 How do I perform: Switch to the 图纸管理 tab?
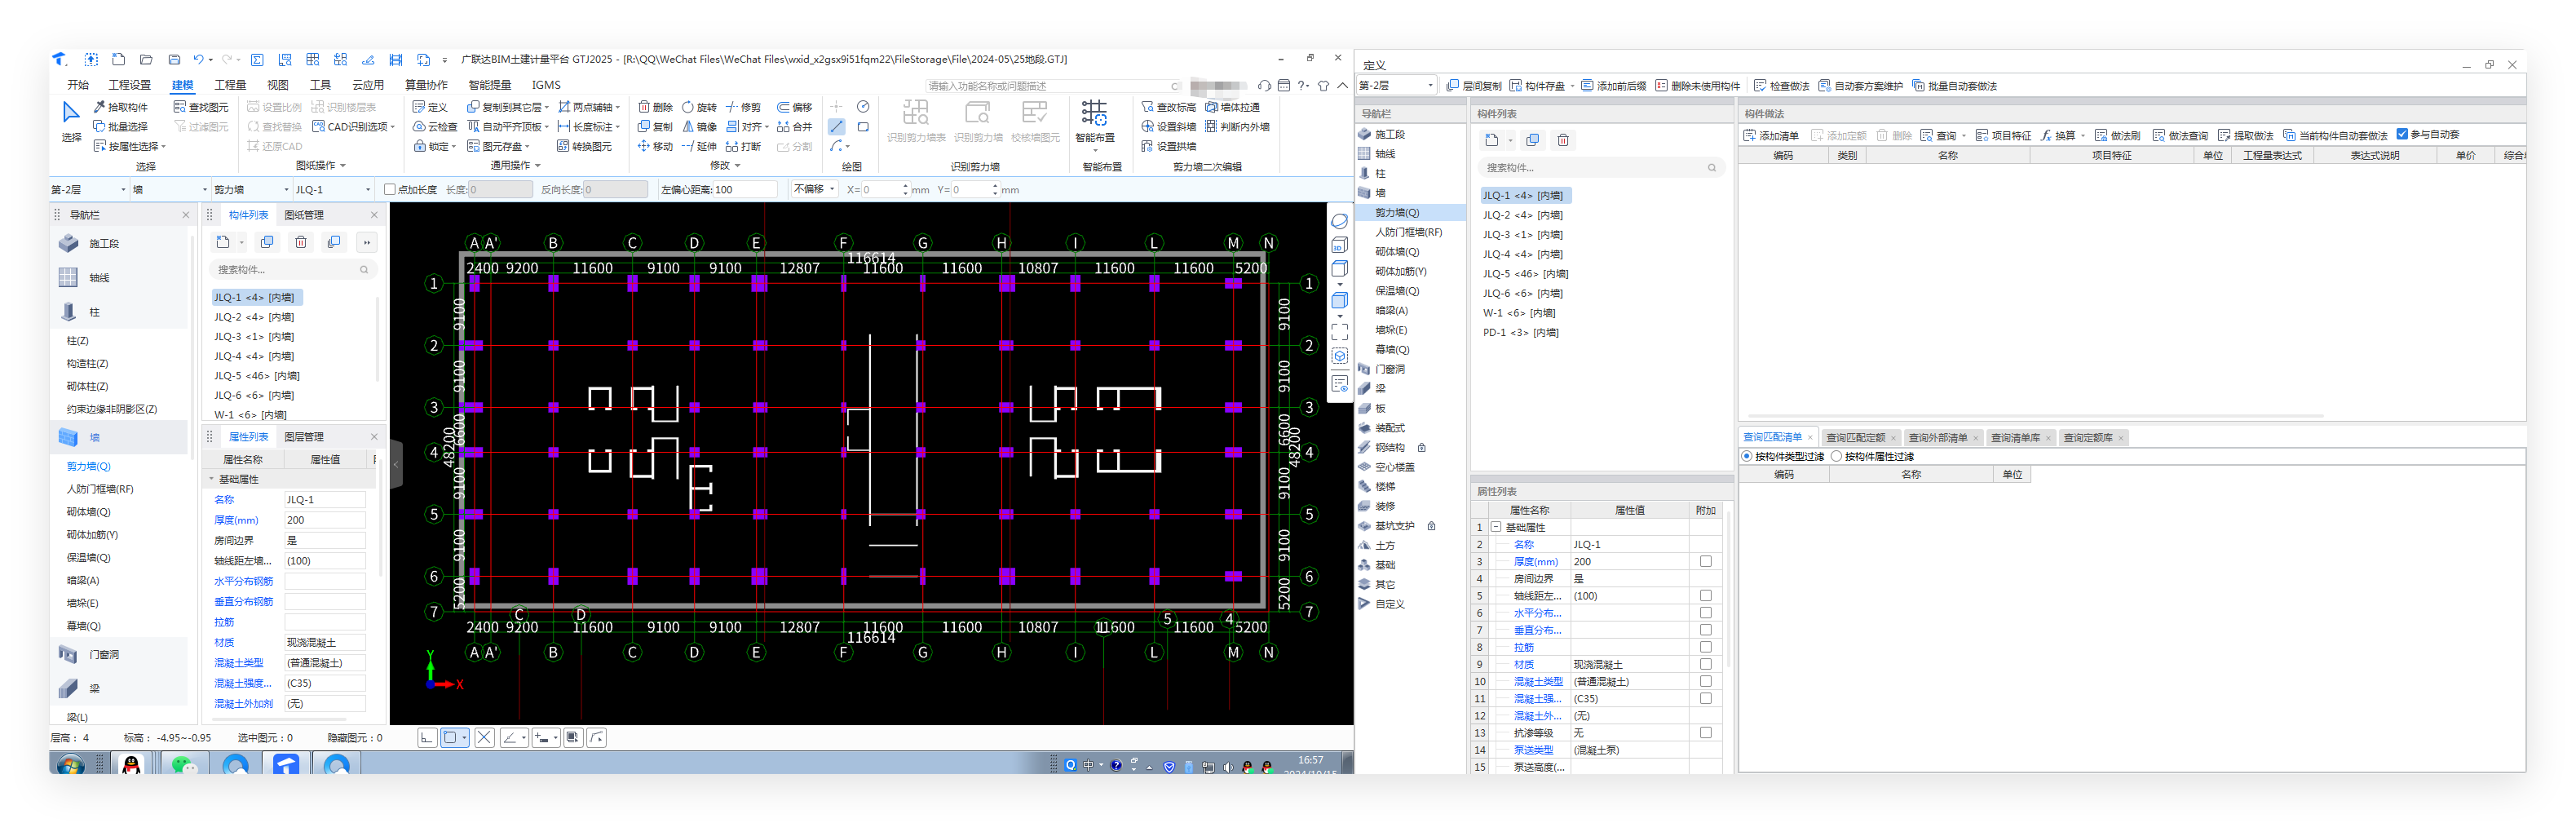(x=304, y=215)
